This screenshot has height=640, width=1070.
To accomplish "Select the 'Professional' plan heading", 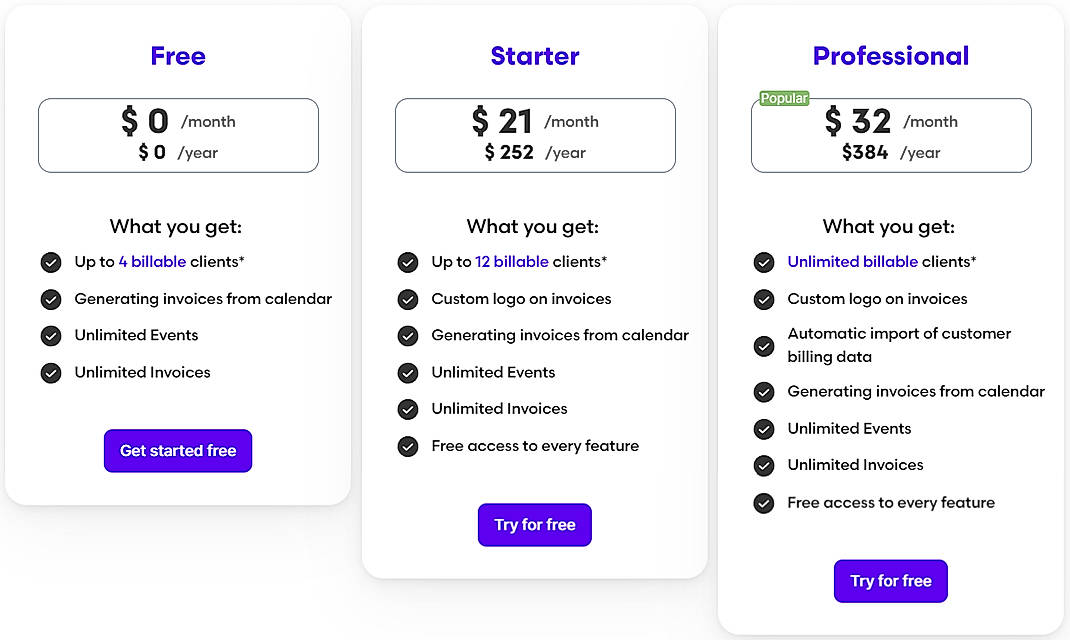I will [x=890, y=56].
